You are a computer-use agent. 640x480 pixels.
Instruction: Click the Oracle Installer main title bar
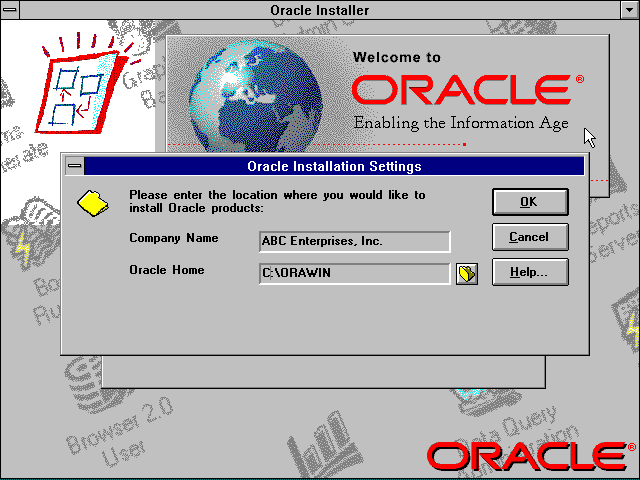tap(320, 10)
